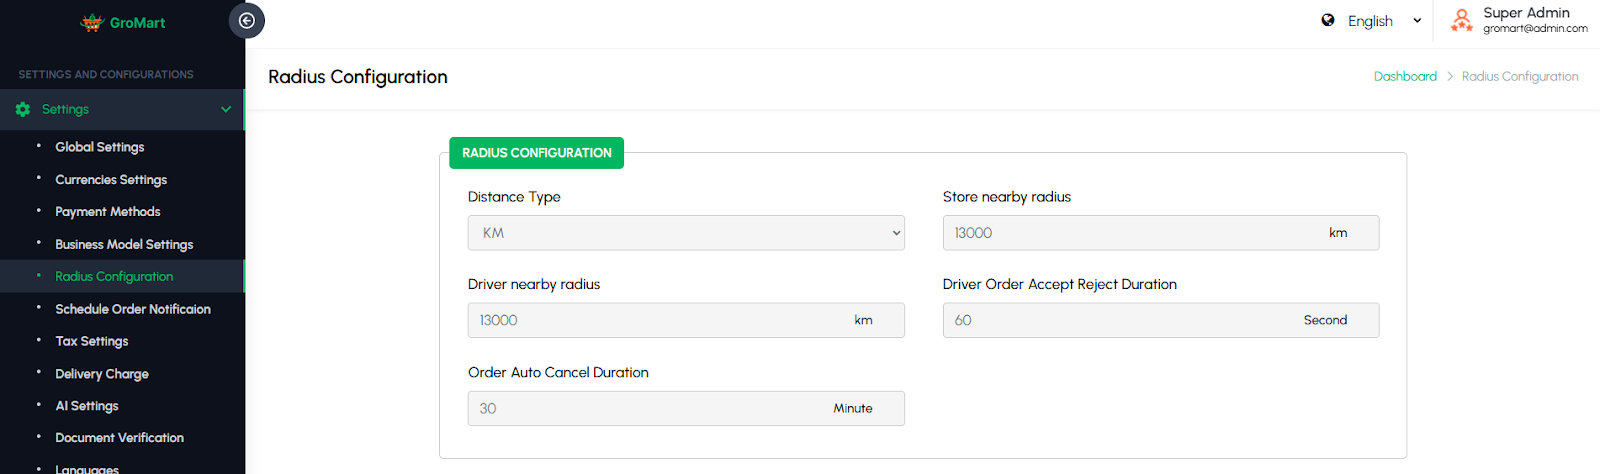Click the globe language icon
The height and width of the screenshot is (474, 1600).
click(x=1328, y=20)
